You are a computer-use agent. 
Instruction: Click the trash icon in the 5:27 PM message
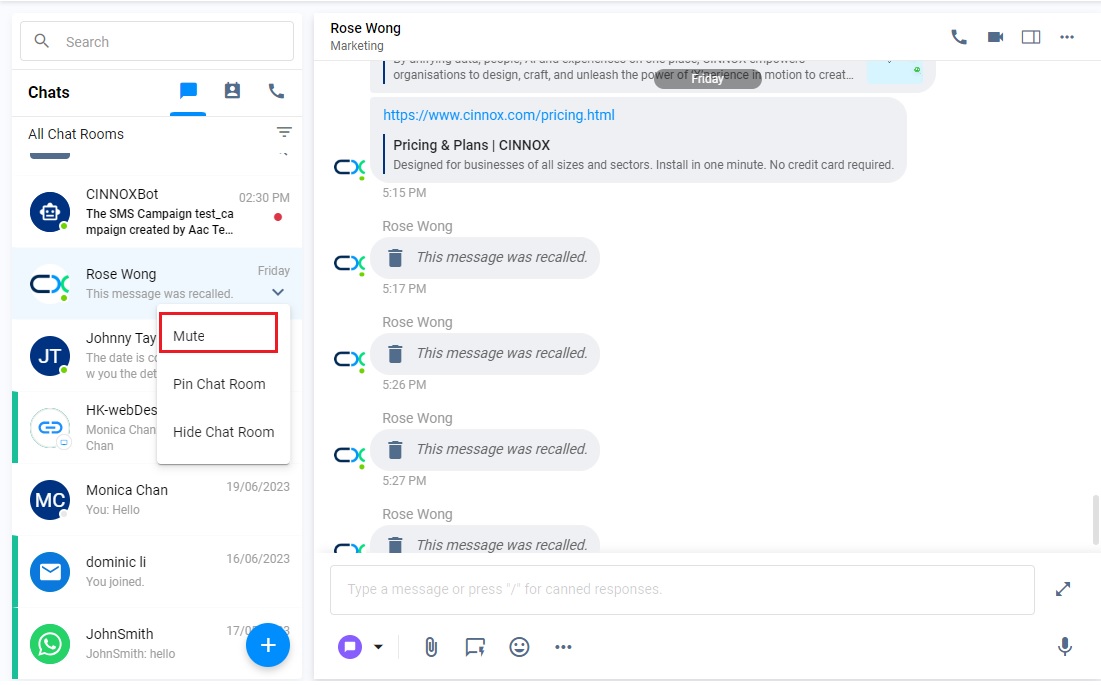395,450
